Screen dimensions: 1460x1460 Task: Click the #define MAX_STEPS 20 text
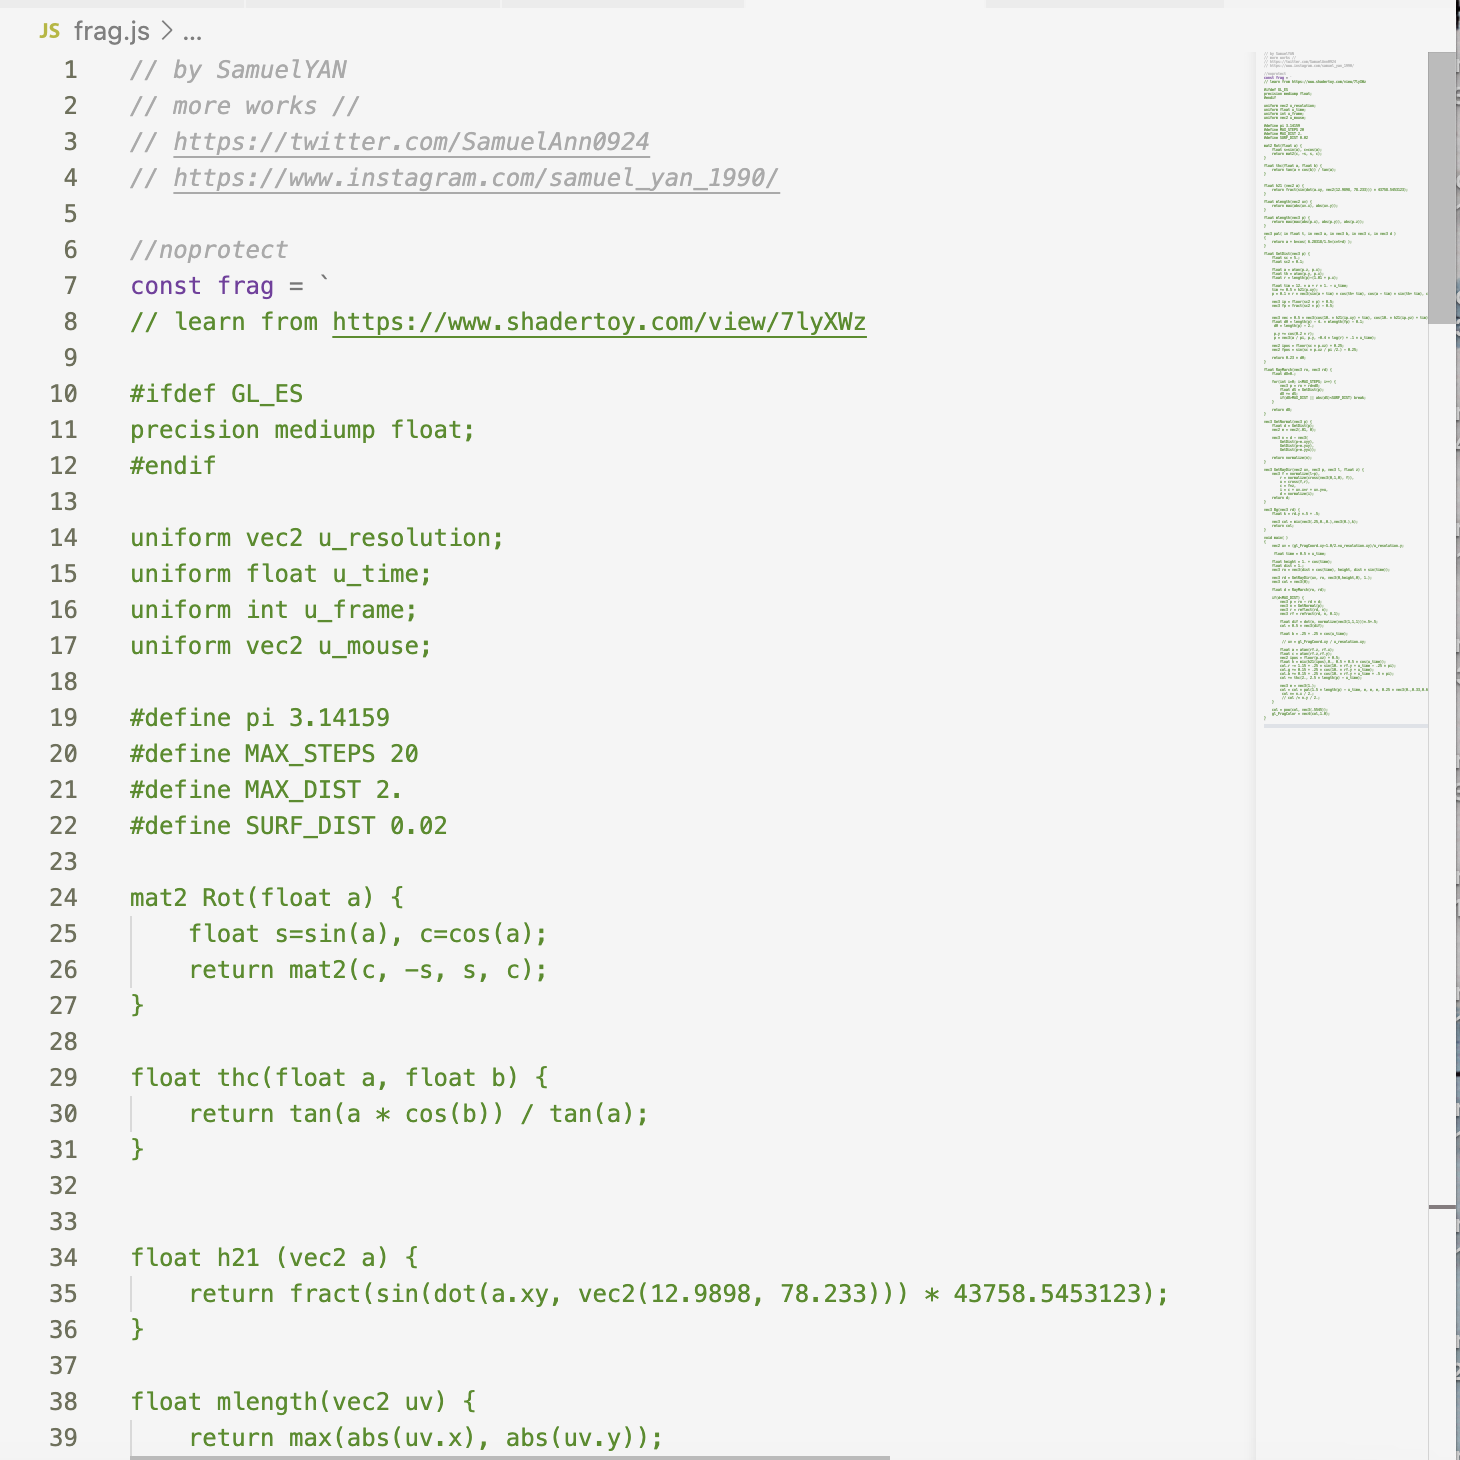pos(275,753)
